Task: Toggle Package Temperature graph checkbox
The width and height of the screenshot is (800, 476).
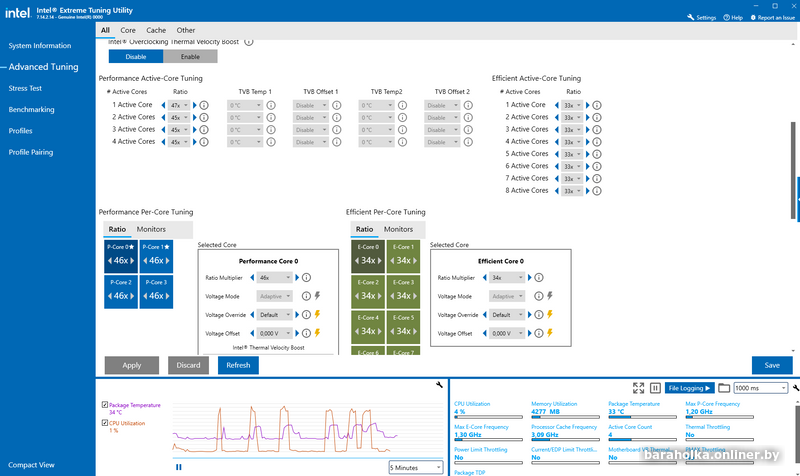Action: (x=105, y=405)
